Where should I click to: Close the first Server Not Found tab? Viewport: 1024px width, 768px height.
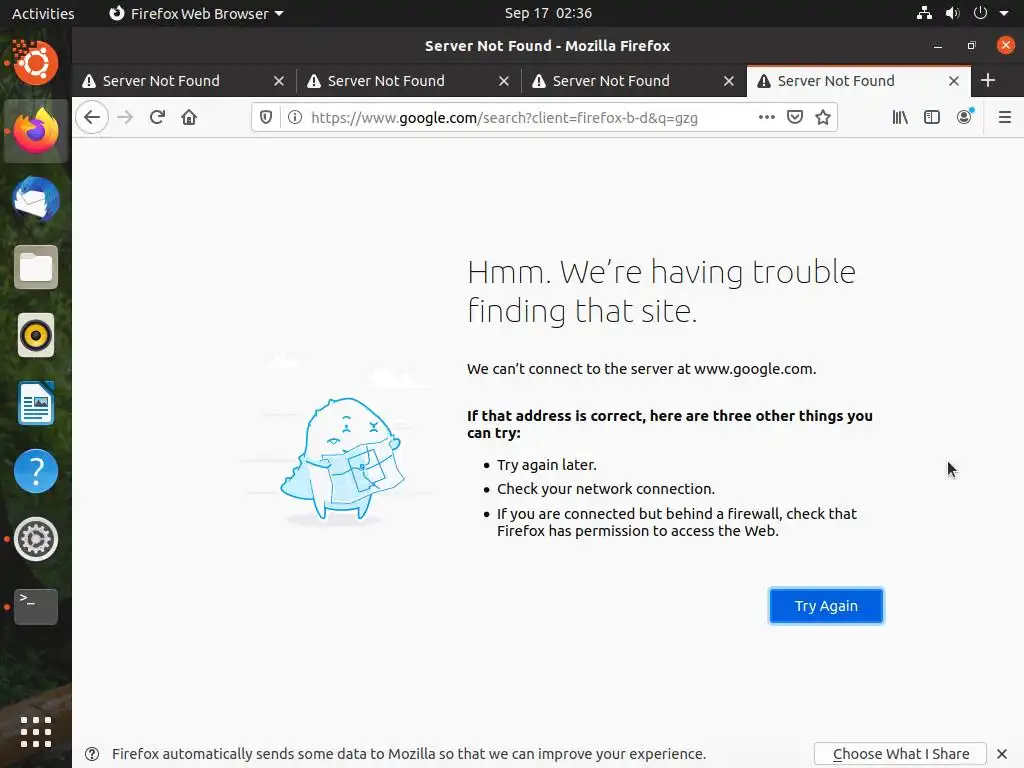[x=279, y=81]
